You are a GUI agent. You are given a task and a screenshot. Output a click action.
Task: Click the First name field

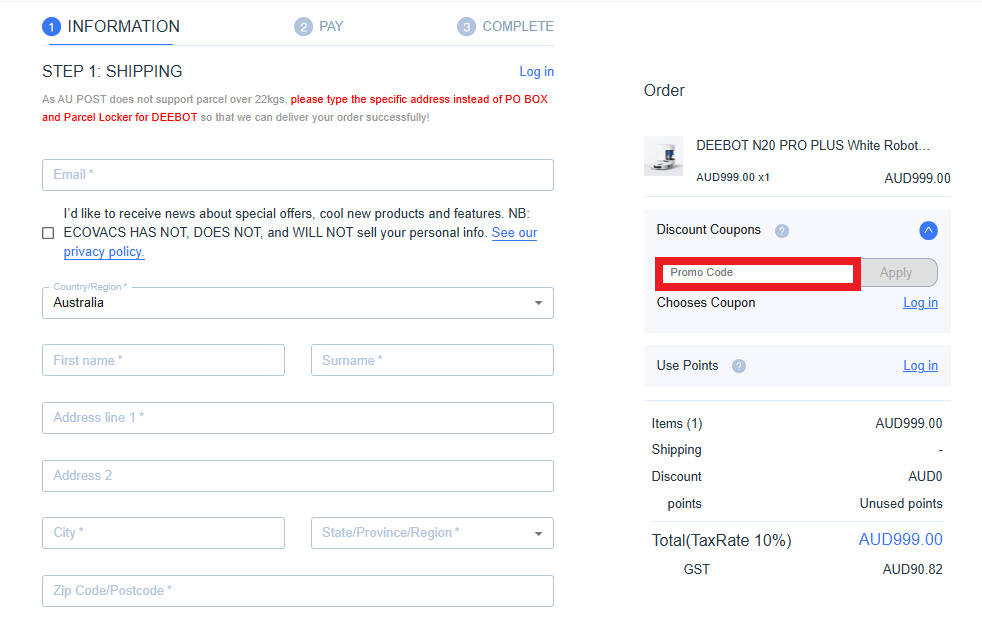click(163, 360)
